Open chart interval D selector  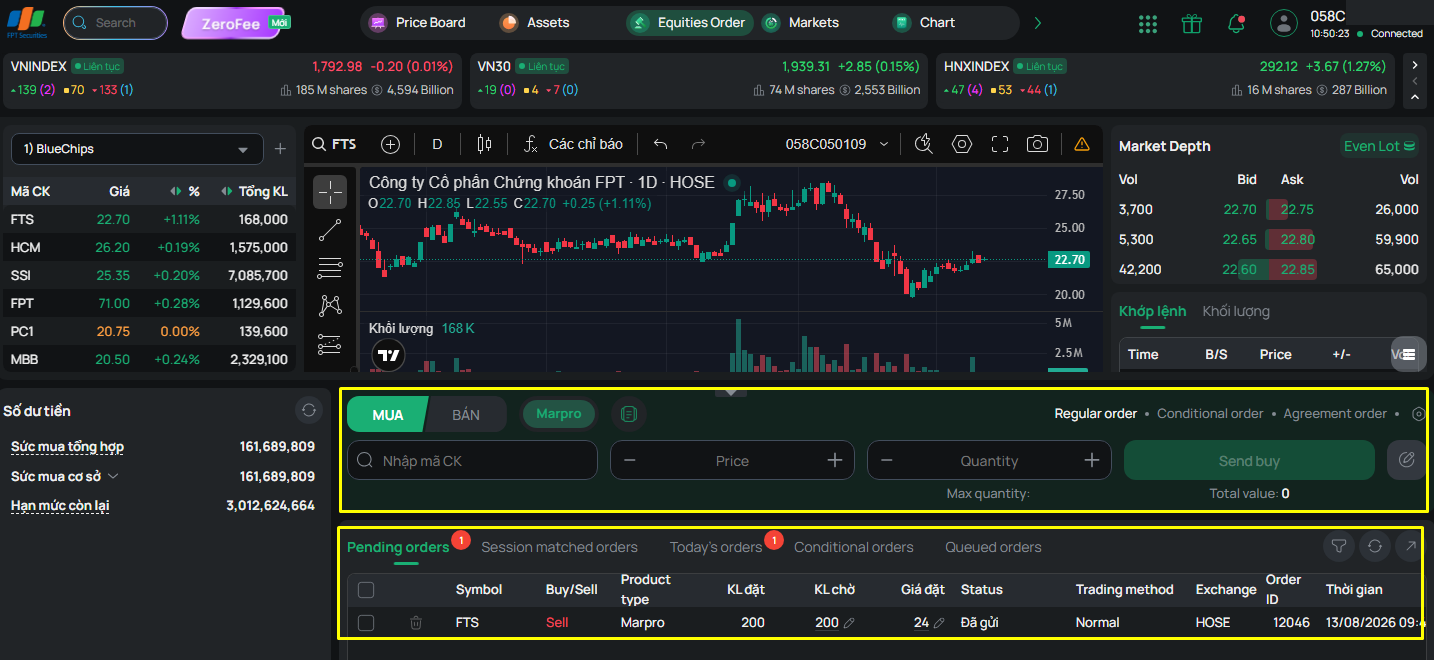pos(437,144)
